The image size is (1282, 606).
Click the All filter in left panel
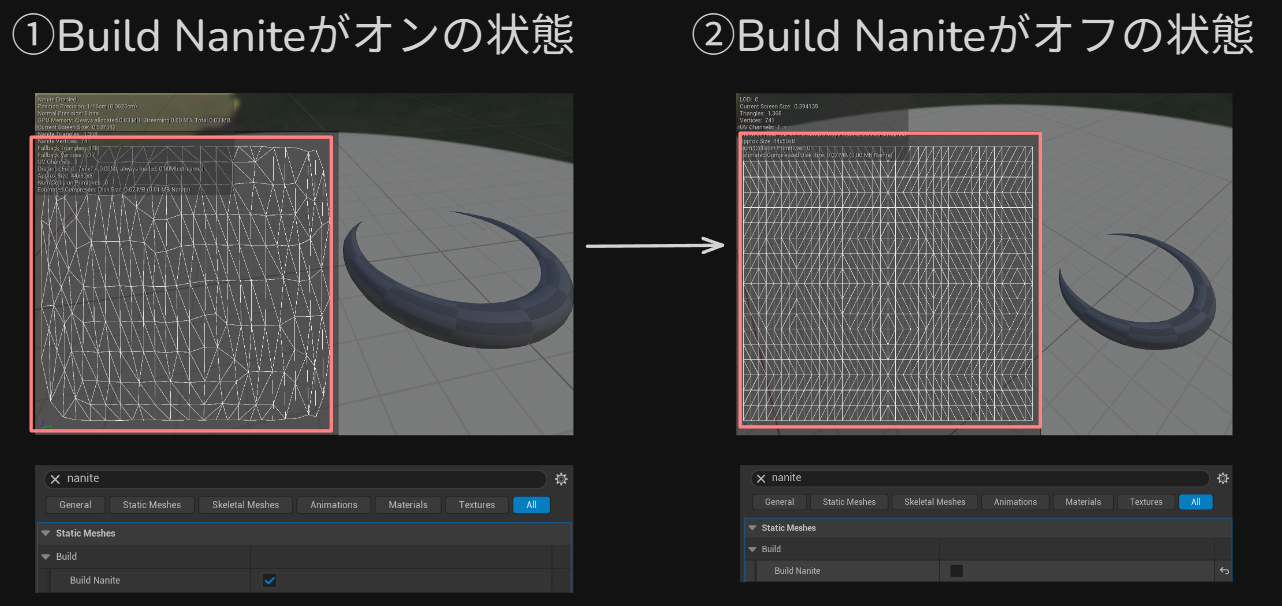pos(531,505)
